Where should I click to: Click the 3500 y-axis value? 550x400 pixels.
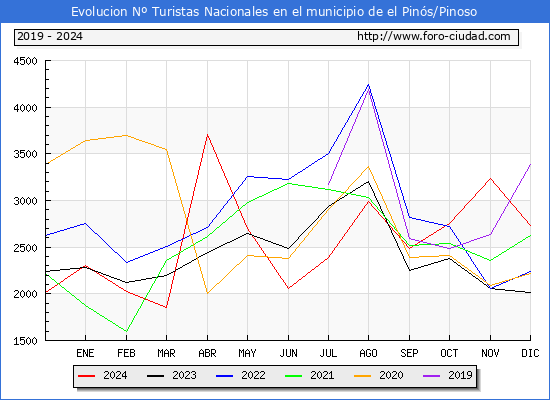[25, 154]
